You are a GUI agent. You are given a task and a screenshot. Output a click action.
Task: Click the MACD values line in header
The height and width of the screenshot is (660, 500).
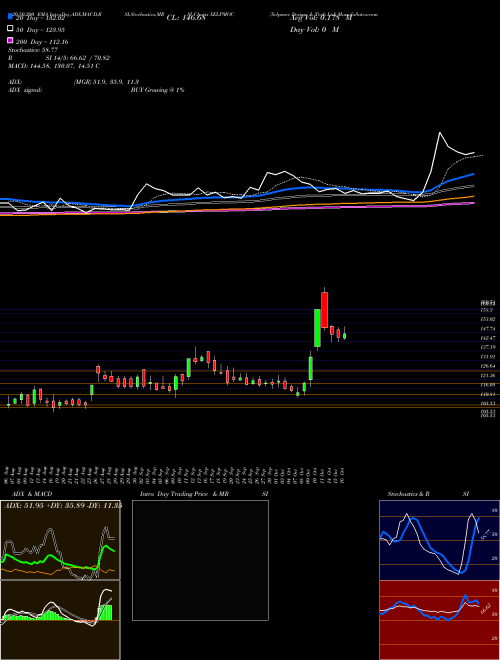(x=54, y=66)
